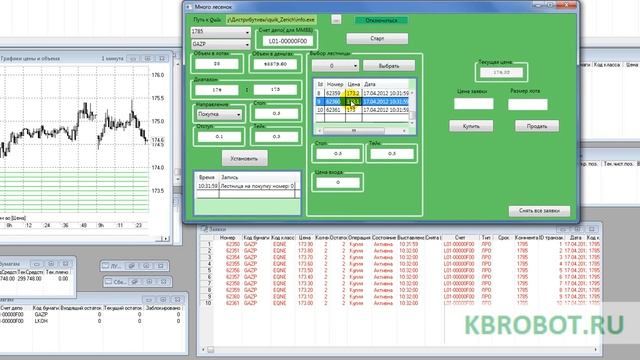Click the Старт button
Image resolution: width=640 pixels, height=360 pixels.
point(377,38)
